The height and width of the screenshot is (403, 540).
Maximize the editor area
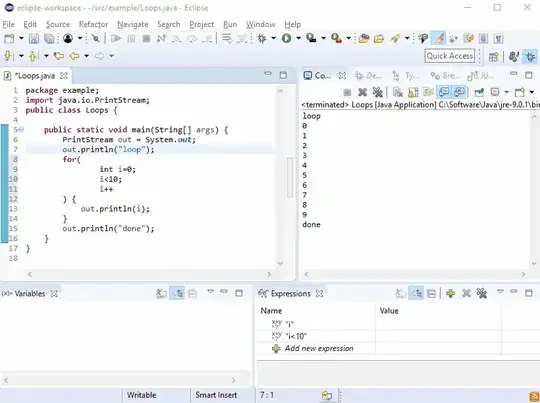[283, 75]
